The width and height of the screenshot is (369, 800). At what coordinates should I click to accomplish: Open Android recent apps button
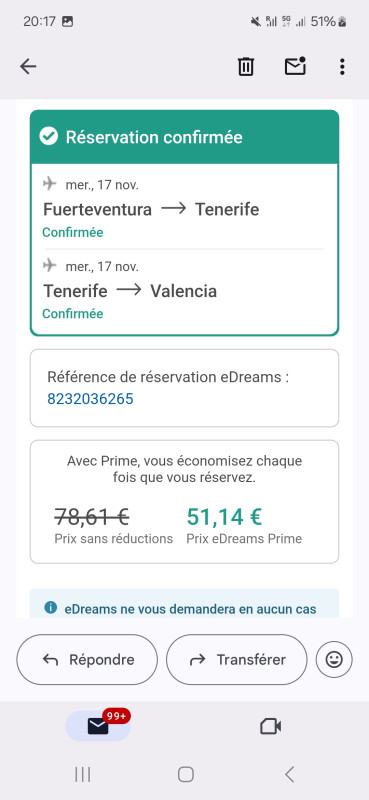pos(83,774)
